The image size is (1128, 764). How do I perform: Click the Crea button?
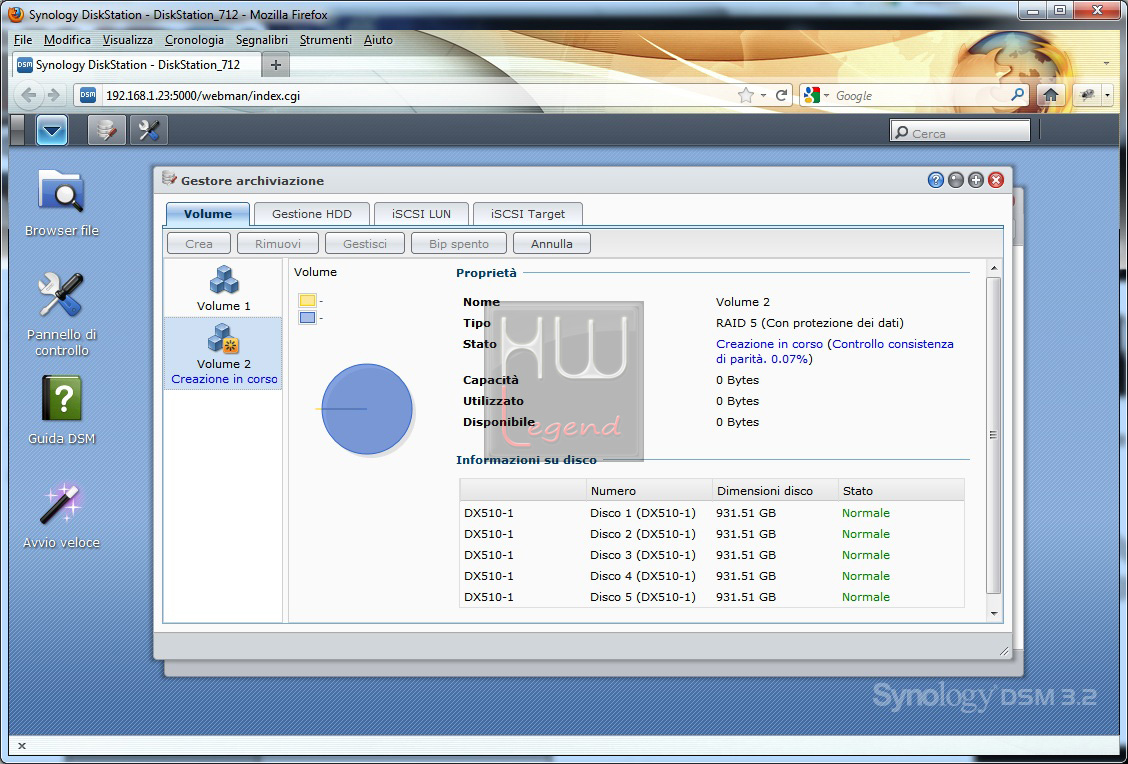click(x=199, y=244)
